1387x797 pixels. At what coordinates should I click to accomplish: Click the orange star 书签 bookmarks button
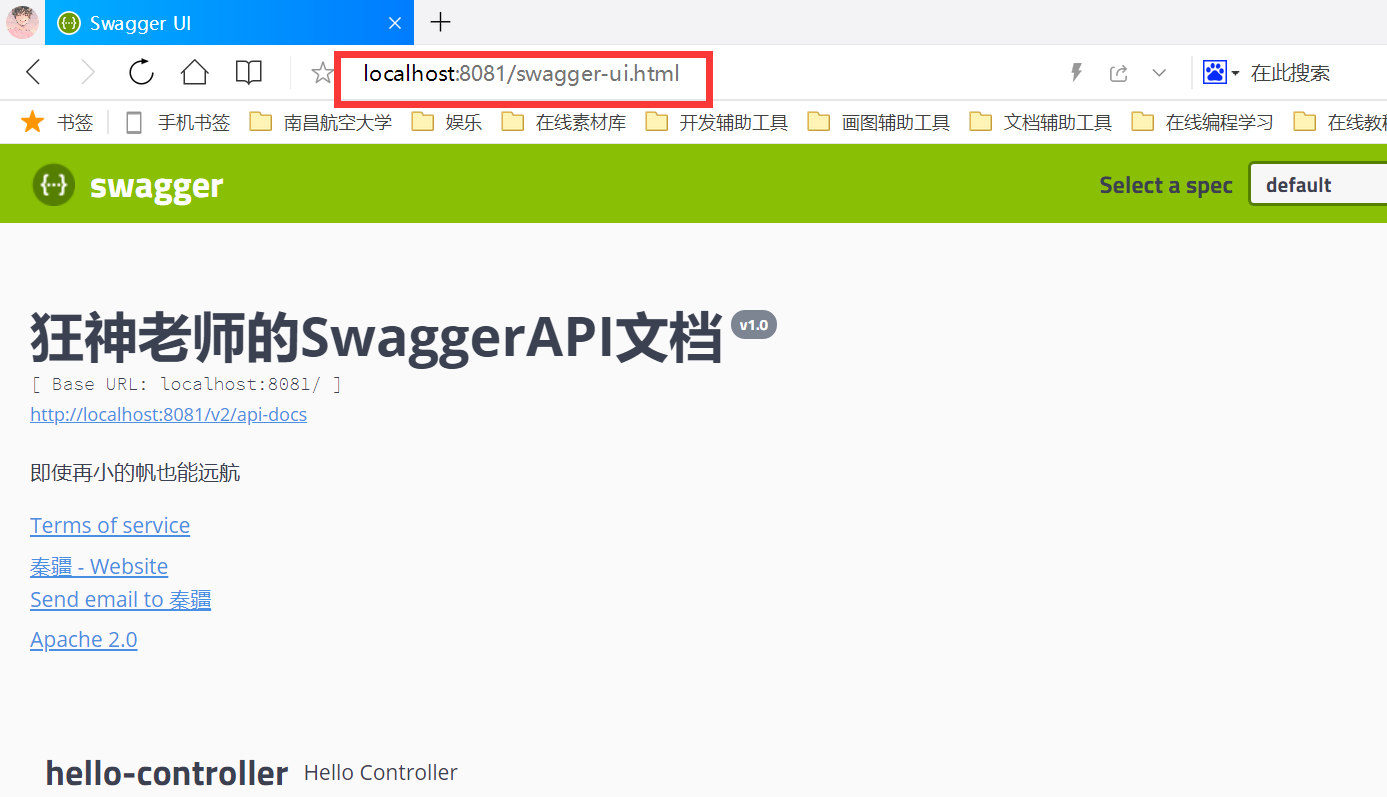[58, 122]
